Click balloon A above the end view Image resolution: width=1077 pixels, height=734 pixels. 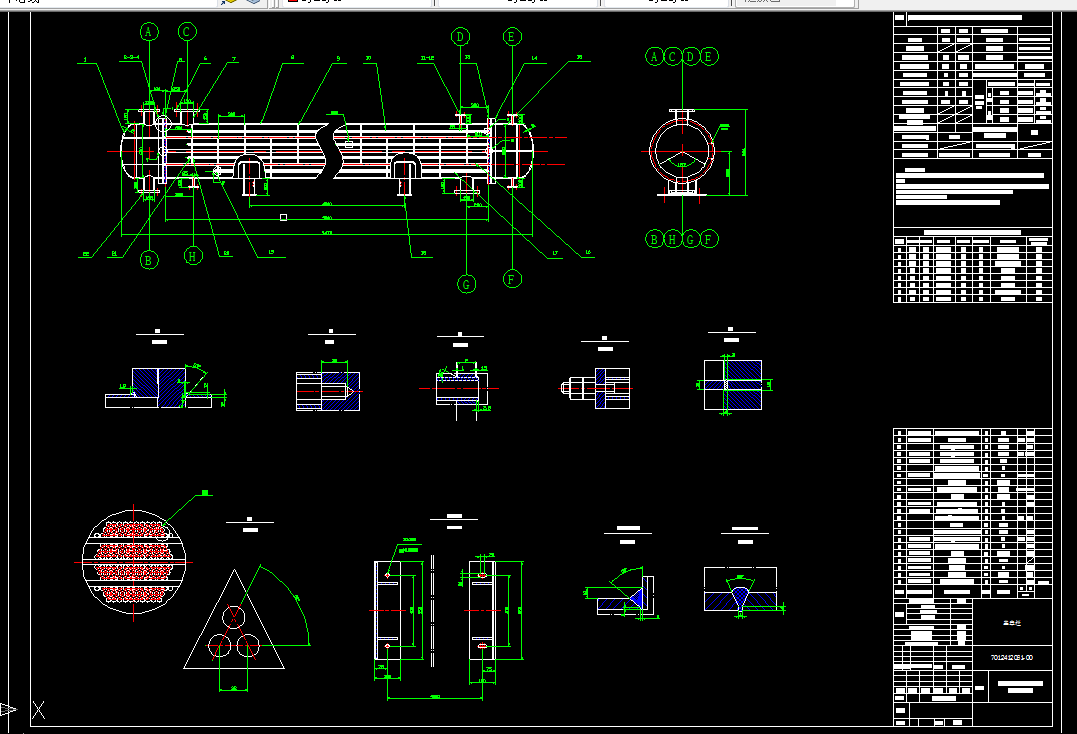(x=655, y=56)
